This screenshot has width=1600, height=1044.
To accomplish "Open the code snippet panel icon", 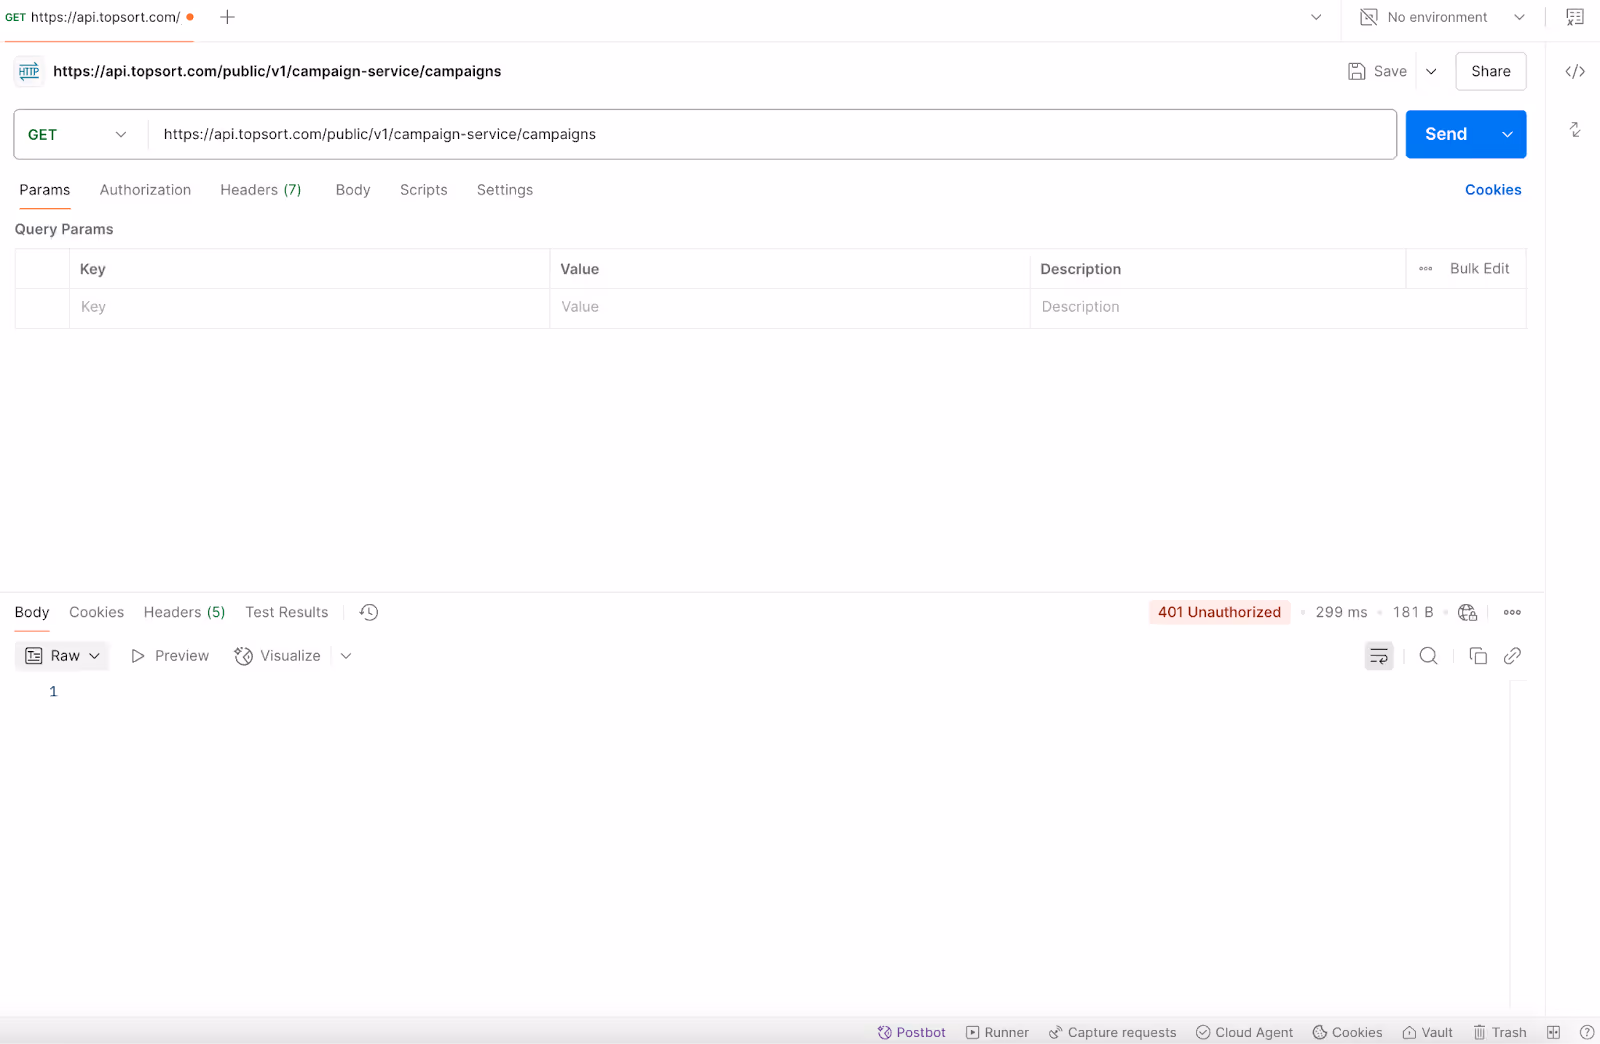I will (x=1575, y=71).
